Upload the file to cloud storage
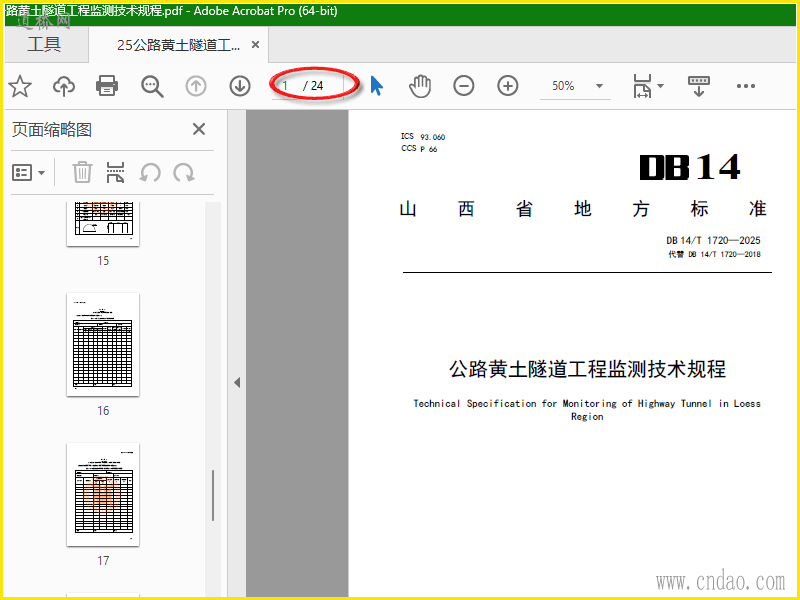This screenshot has width=800, height=600. tap(64, 86)
